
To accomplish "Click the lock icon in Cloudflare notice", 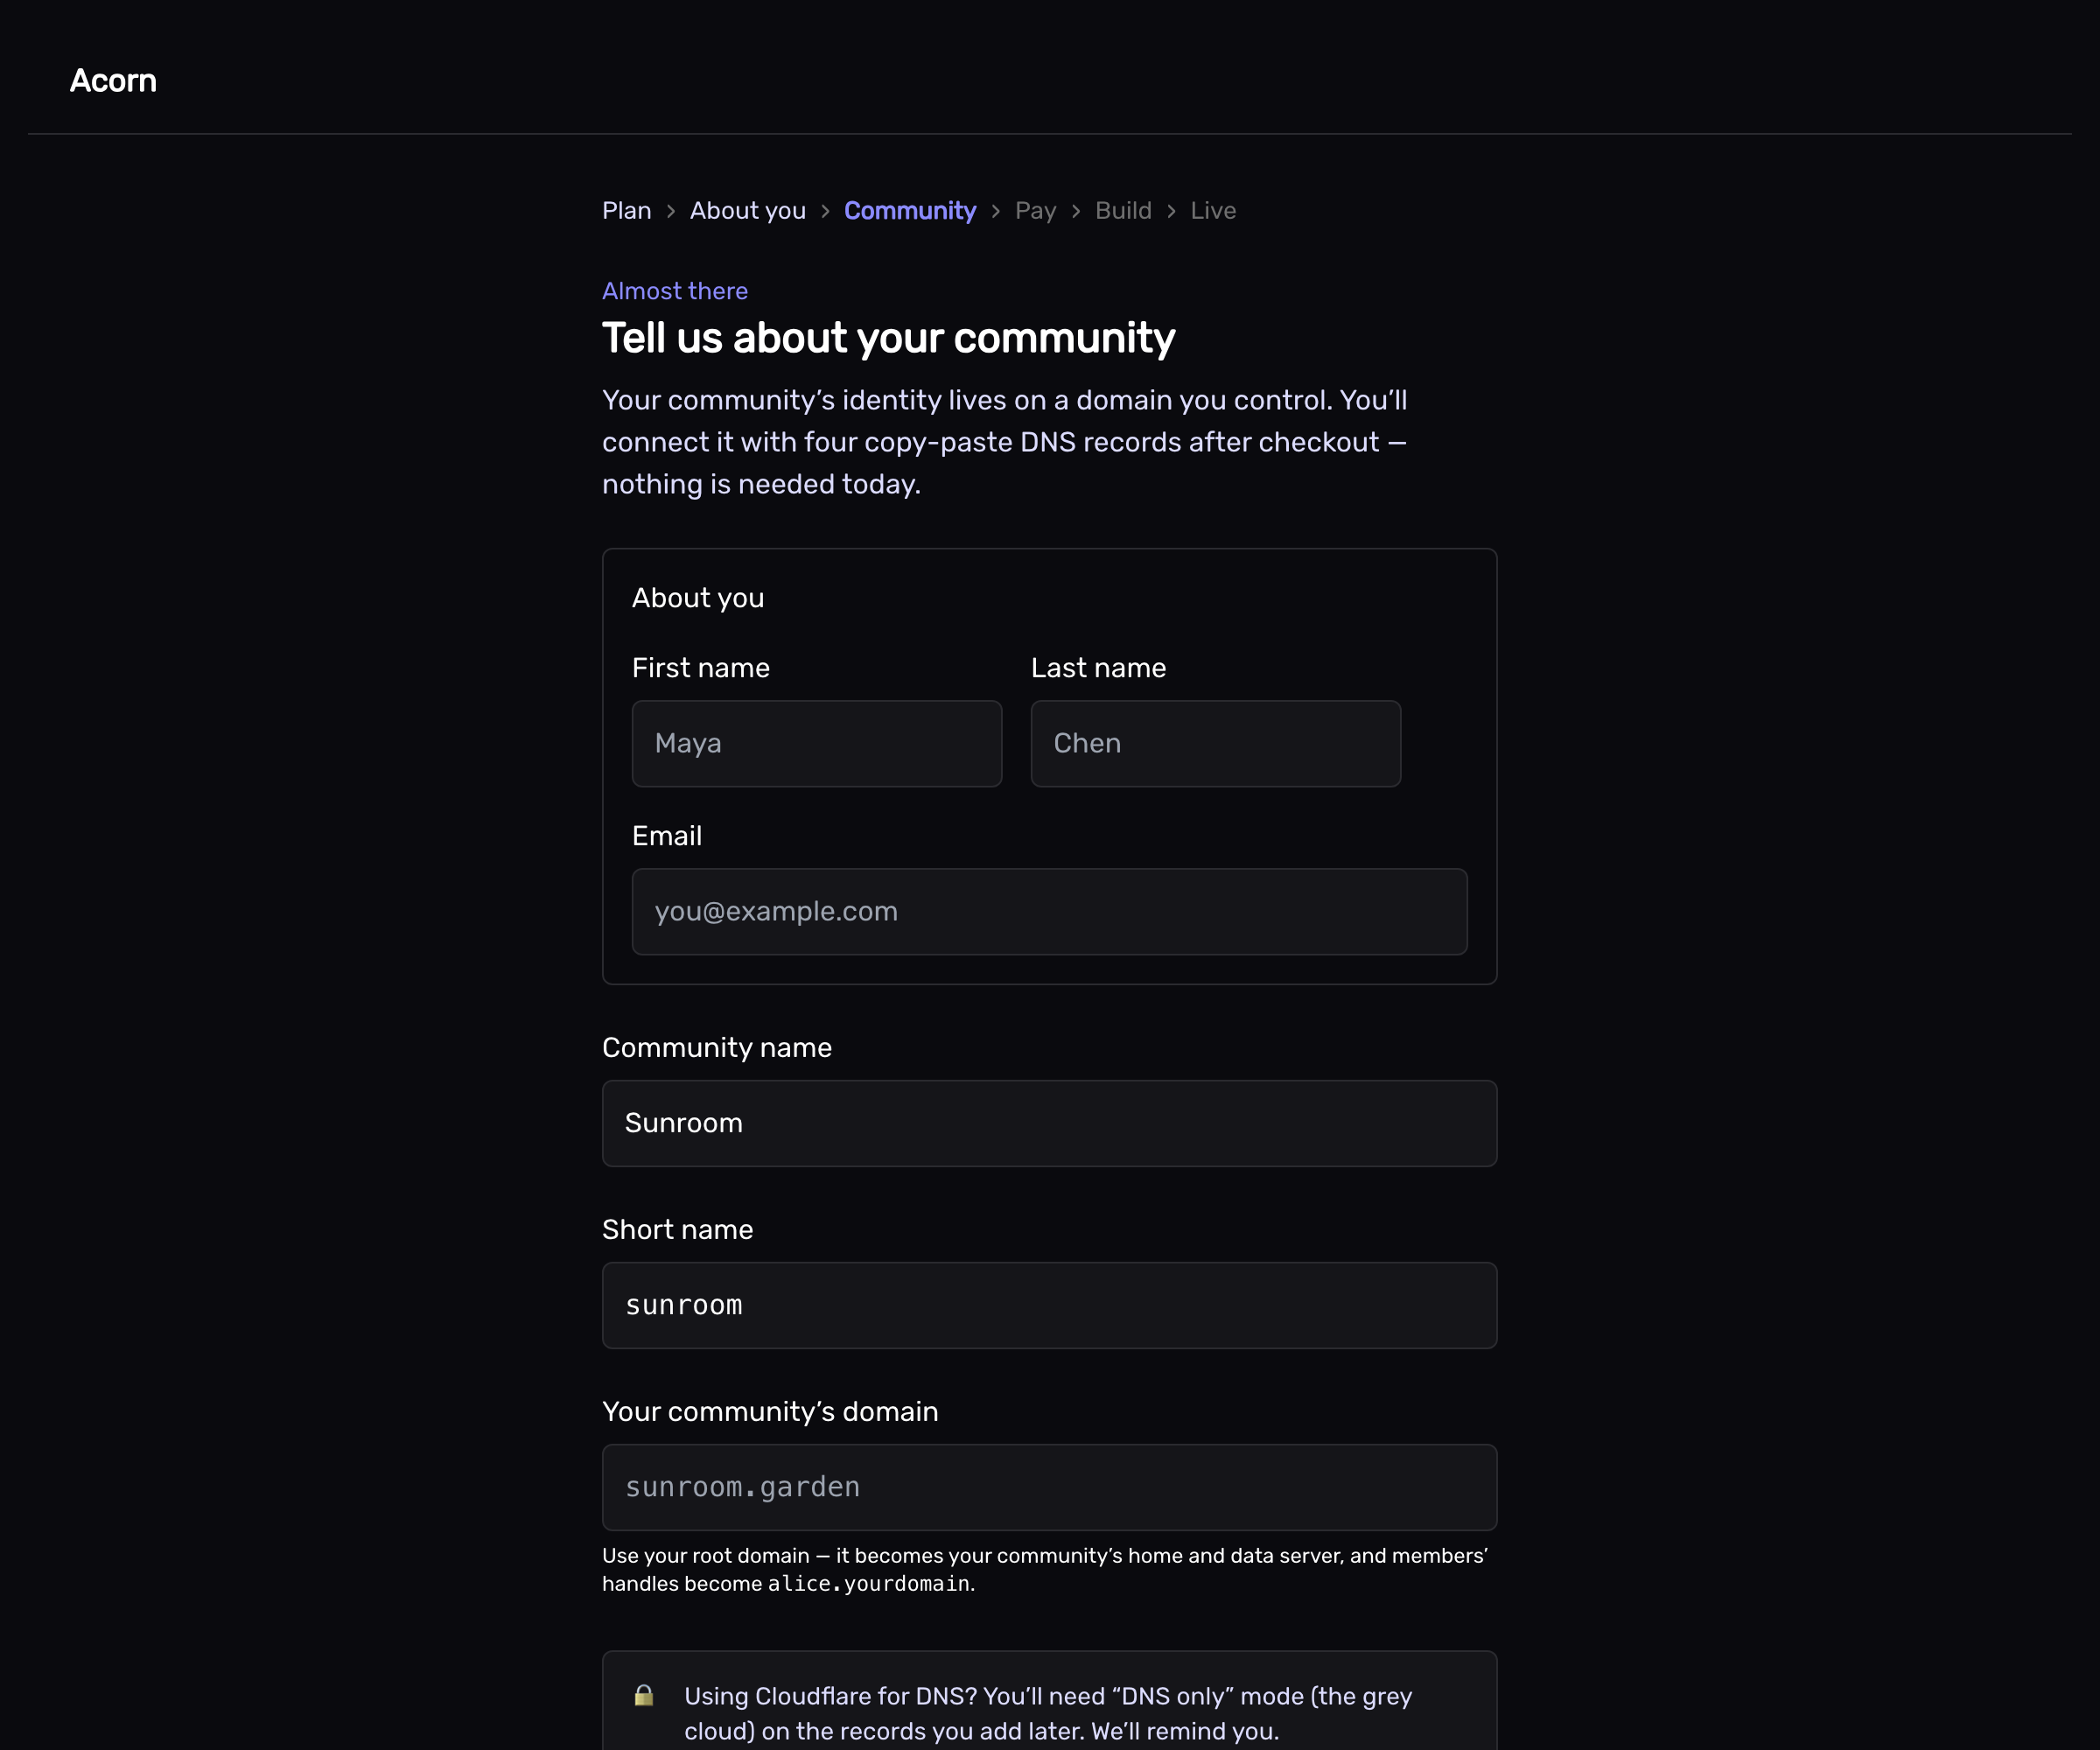I will [x=644, y=1695].
